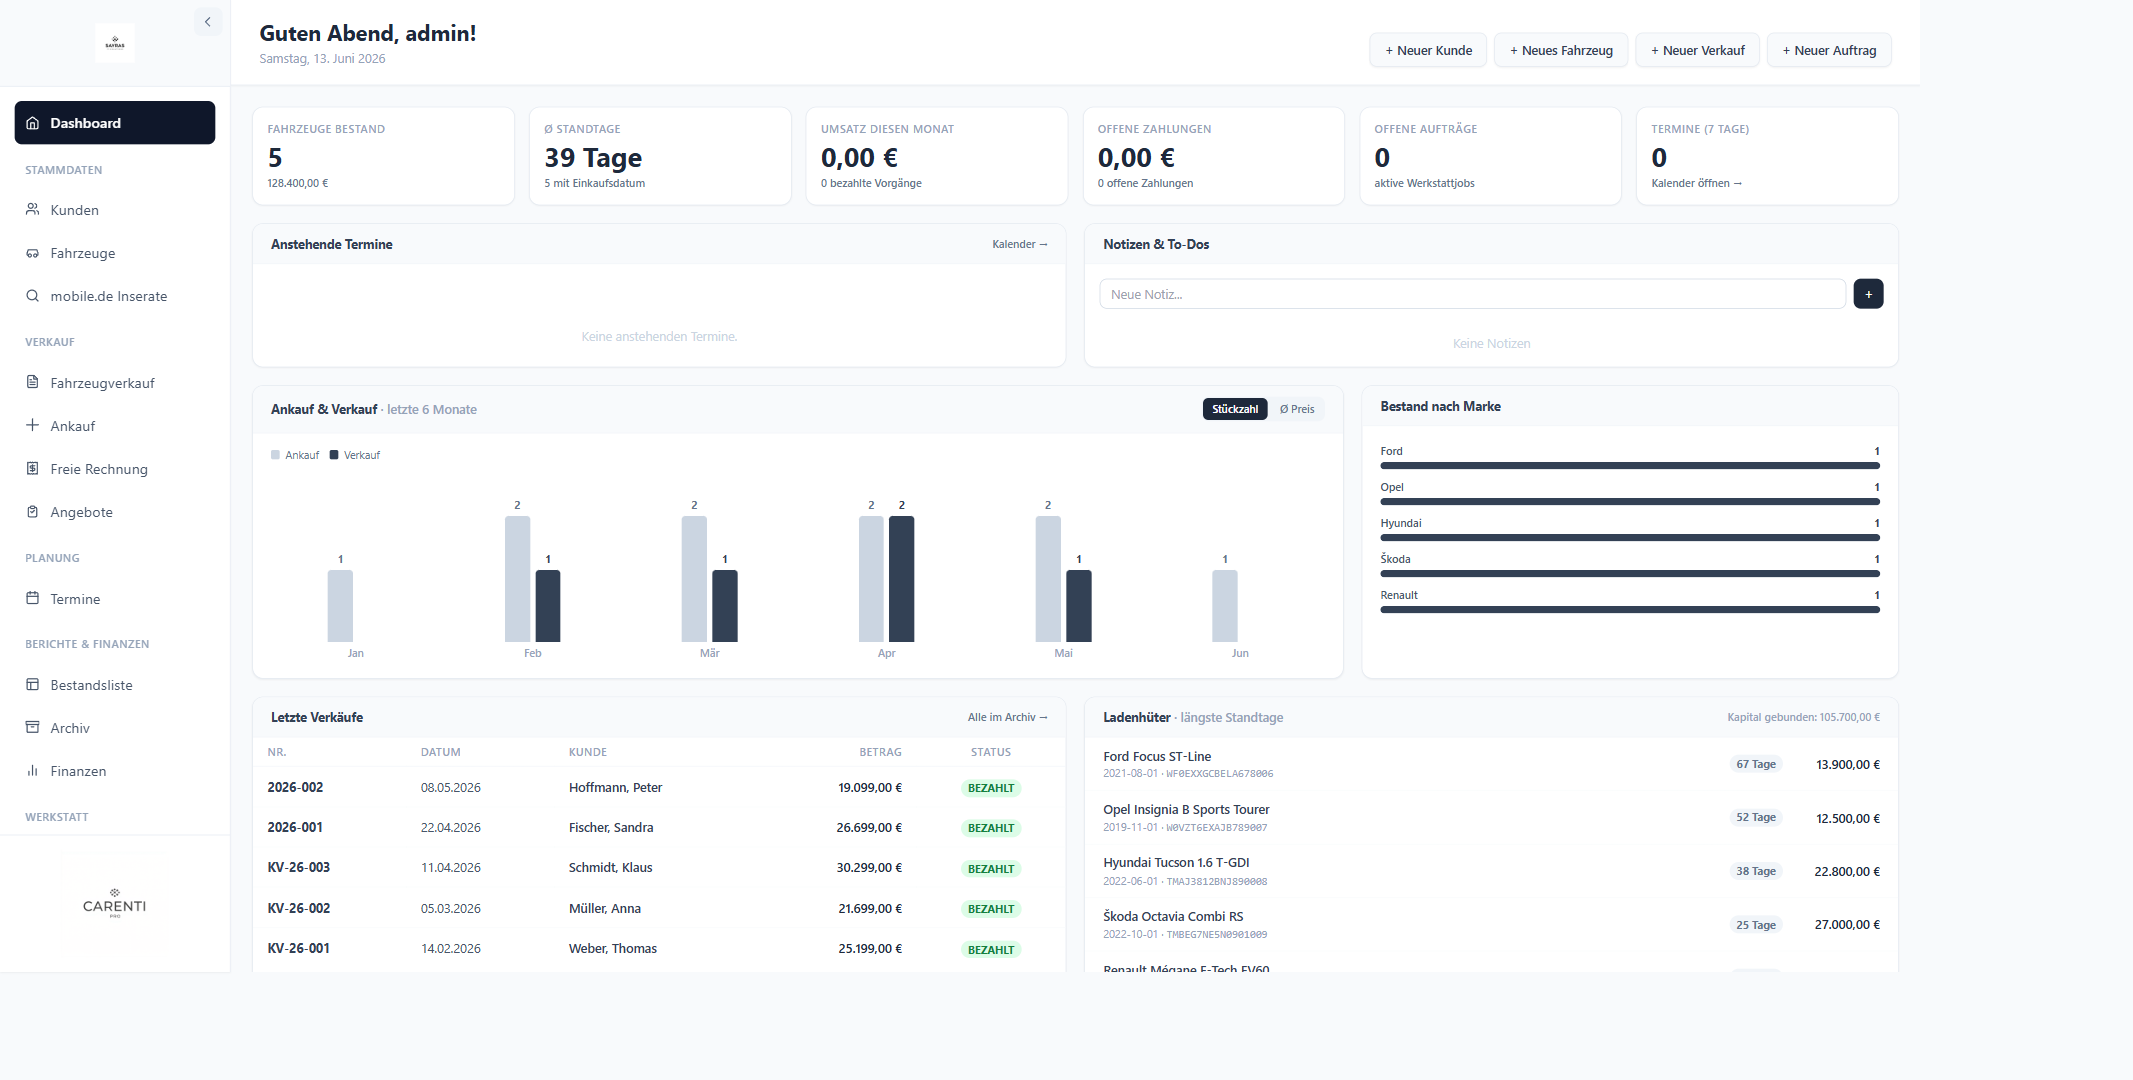The image size is (2133, 1080).
Task: Navigate to Fahrzeugverkauf
Action: point(115,383)
